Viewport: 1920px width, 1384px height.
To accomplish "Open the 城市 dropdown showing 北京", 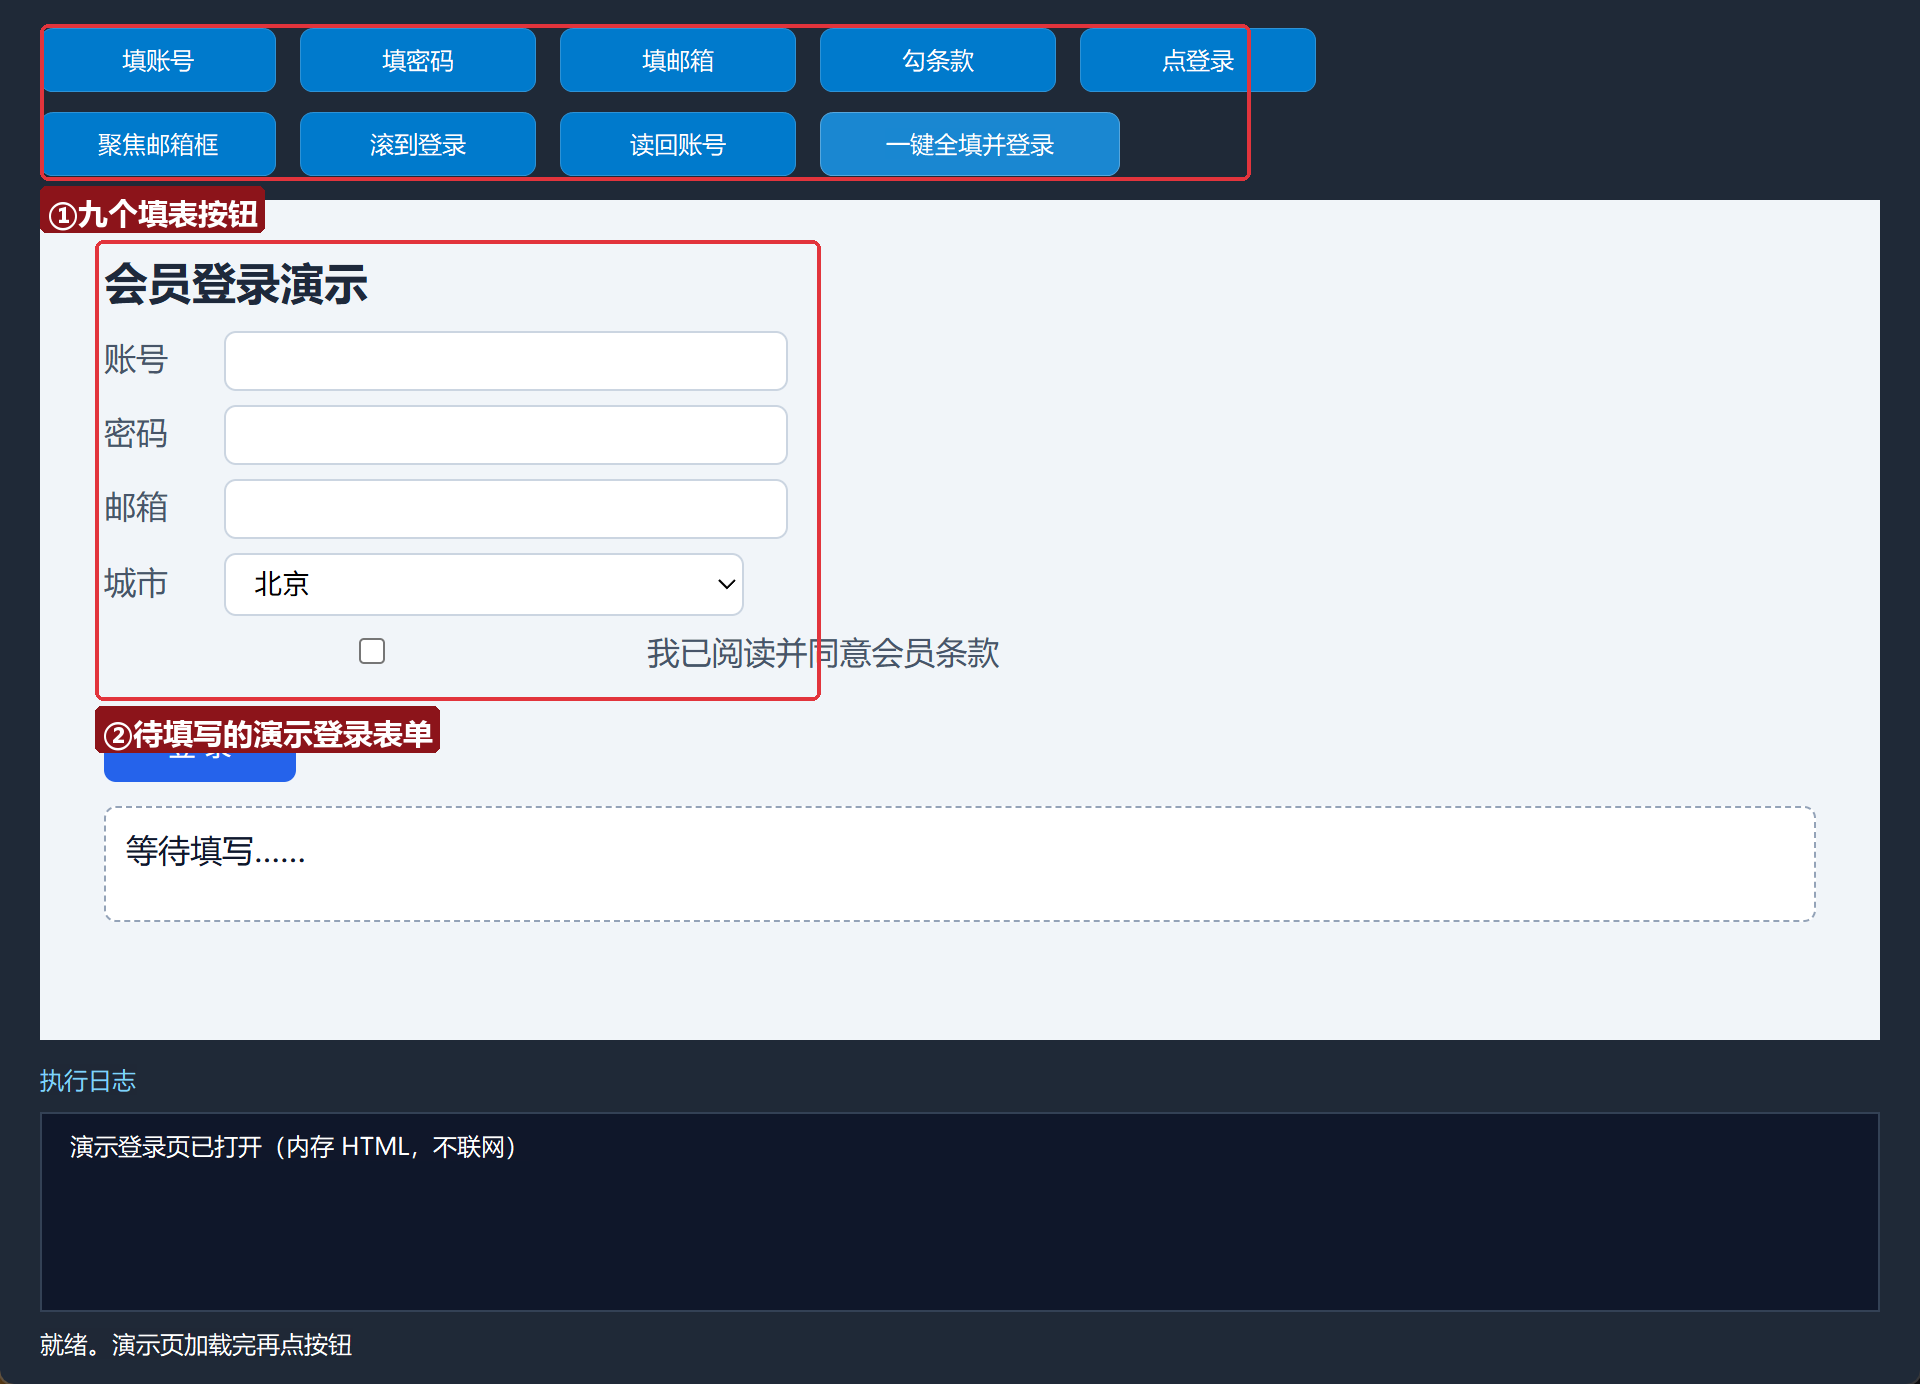I will coord(484,584).
